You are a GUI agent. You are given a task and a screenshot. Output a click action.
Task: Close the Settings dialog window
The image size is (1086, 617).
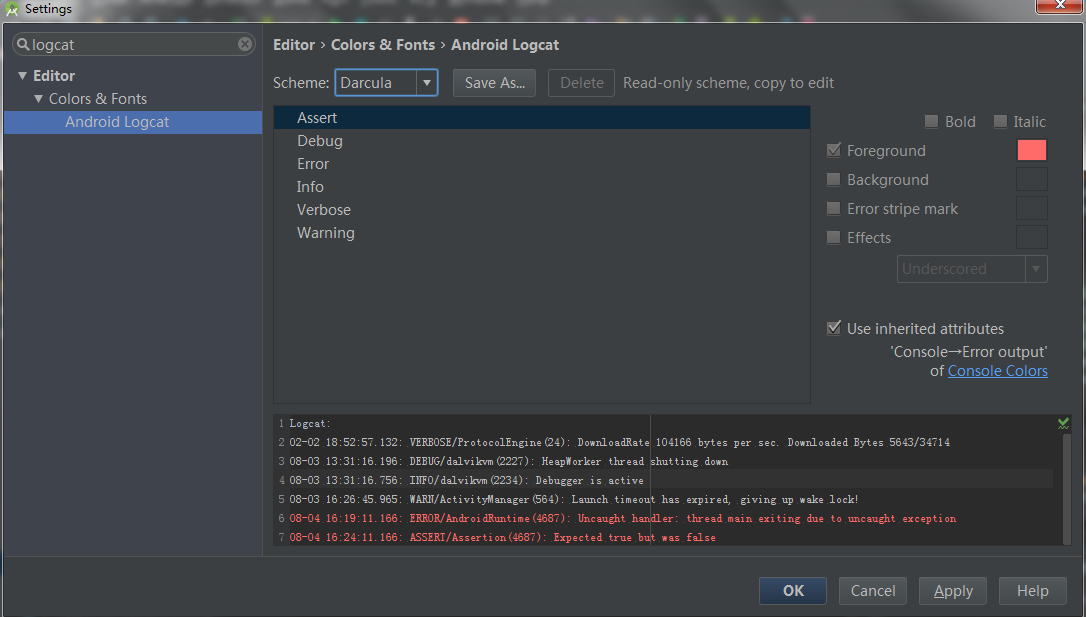(x=1060, y=6)
